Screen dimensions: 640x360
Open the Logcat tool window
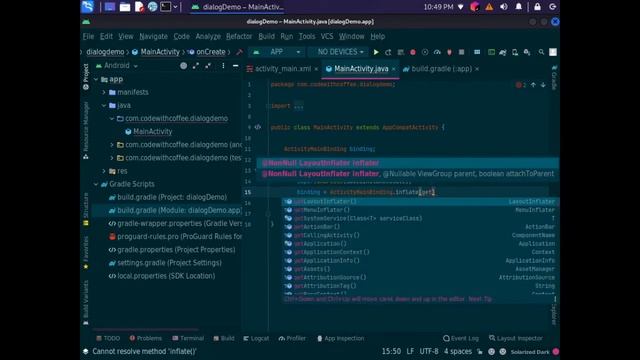tap(256, 338)
